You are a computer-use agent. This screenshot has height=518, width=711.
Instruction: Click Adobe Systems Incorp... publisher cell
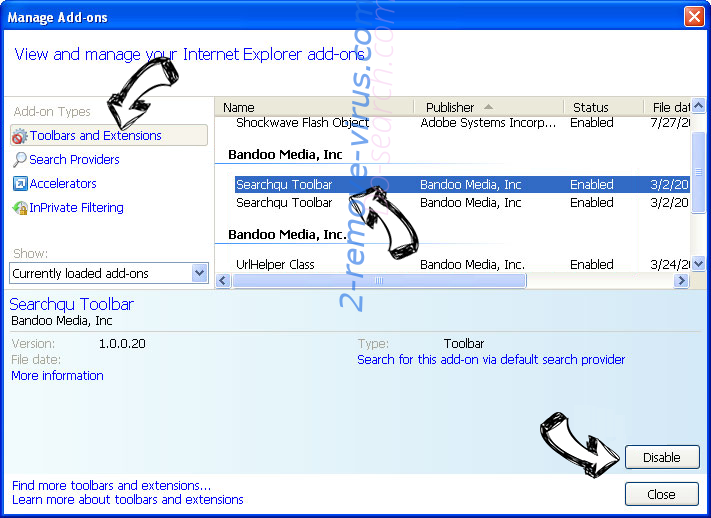pyautogui.click(x=488, y=123)
